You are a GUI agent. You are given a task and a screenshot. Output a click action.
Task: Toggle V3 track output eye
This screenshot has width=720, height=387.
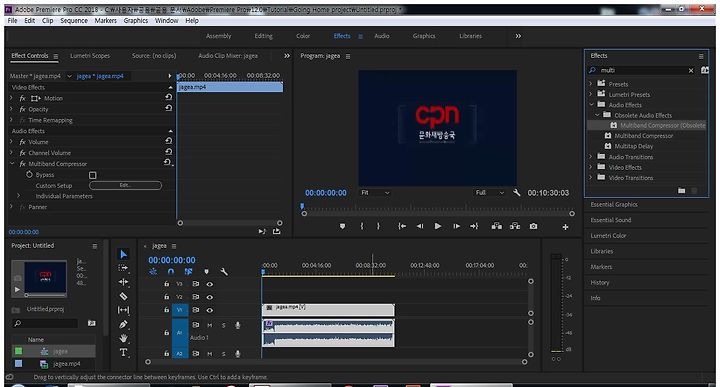point(209,284)
